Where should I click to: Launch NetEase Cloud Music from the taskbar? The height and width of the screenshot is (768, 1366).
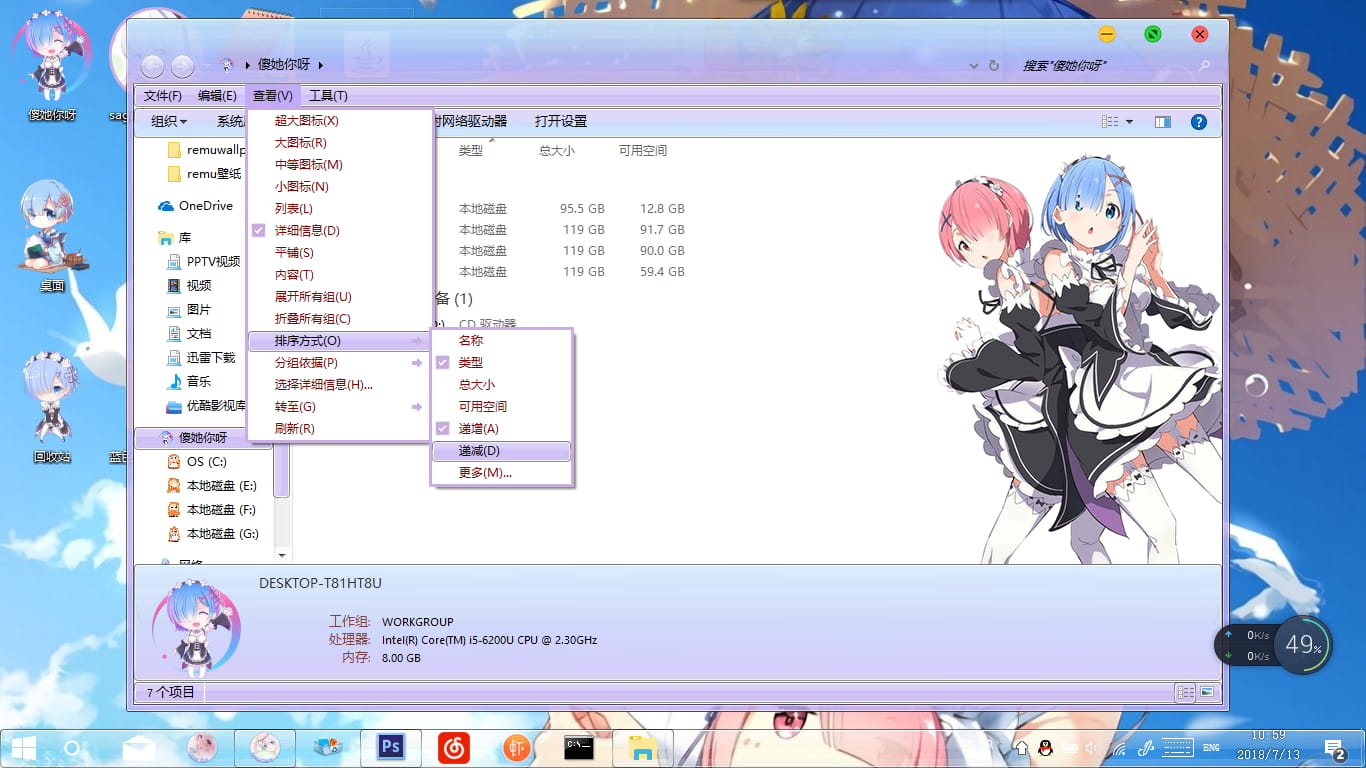pyautogui.click(x=453, y=747)
